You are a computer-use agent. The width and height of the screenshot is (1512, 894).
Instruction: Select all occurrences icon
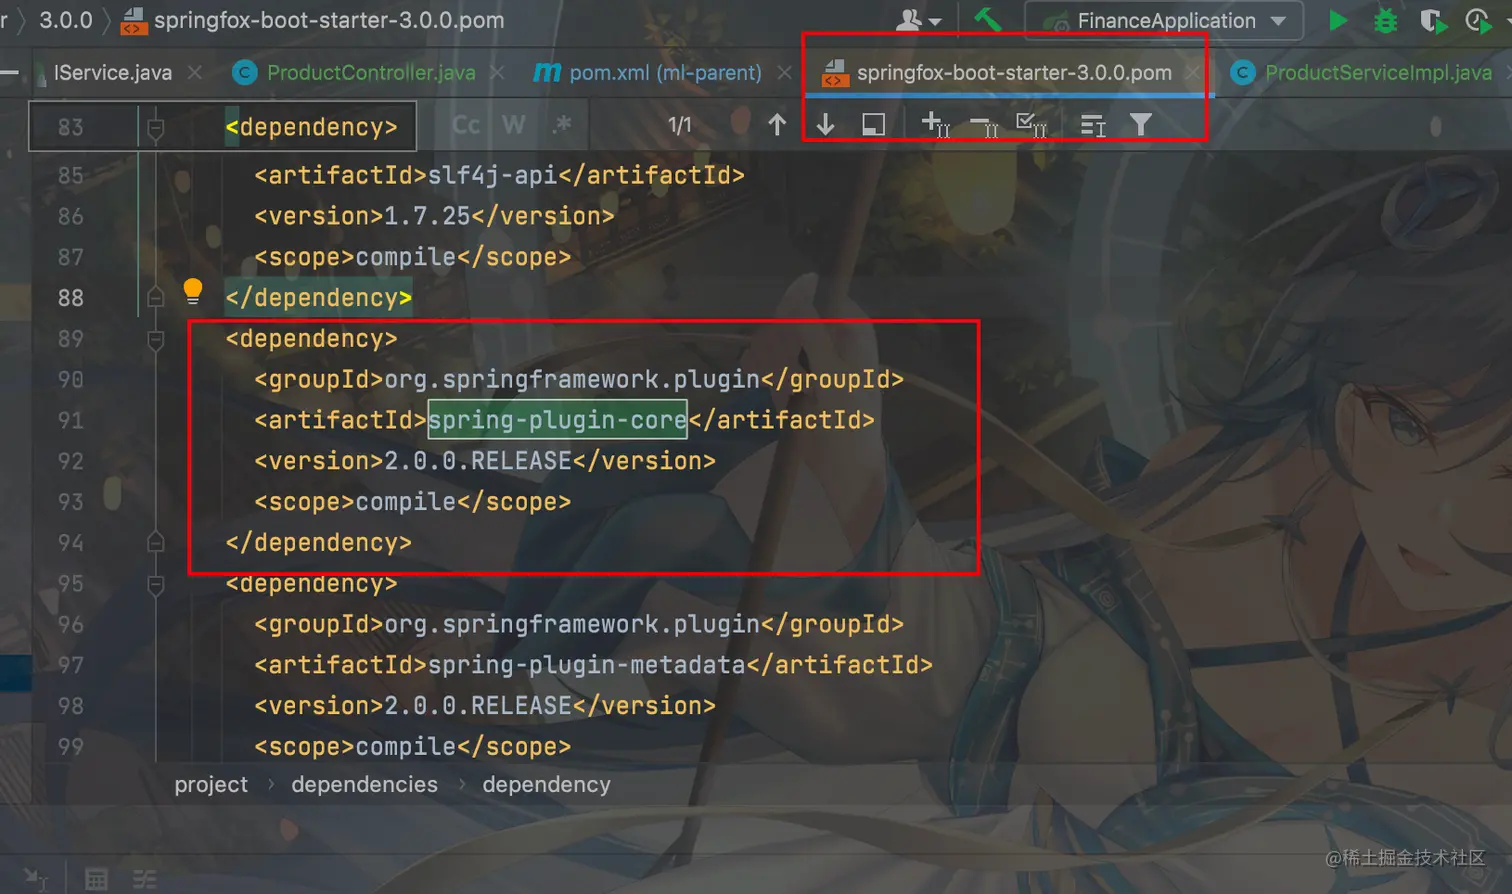point(1031,125)
